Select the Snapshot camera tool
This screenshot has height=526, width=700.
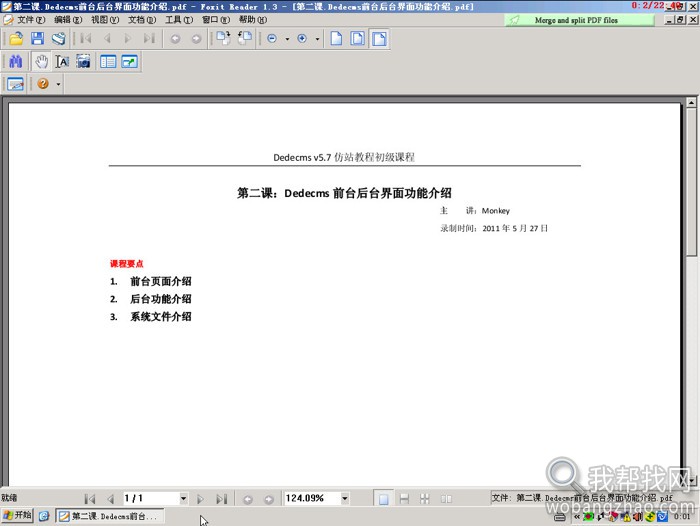point(83,62)
